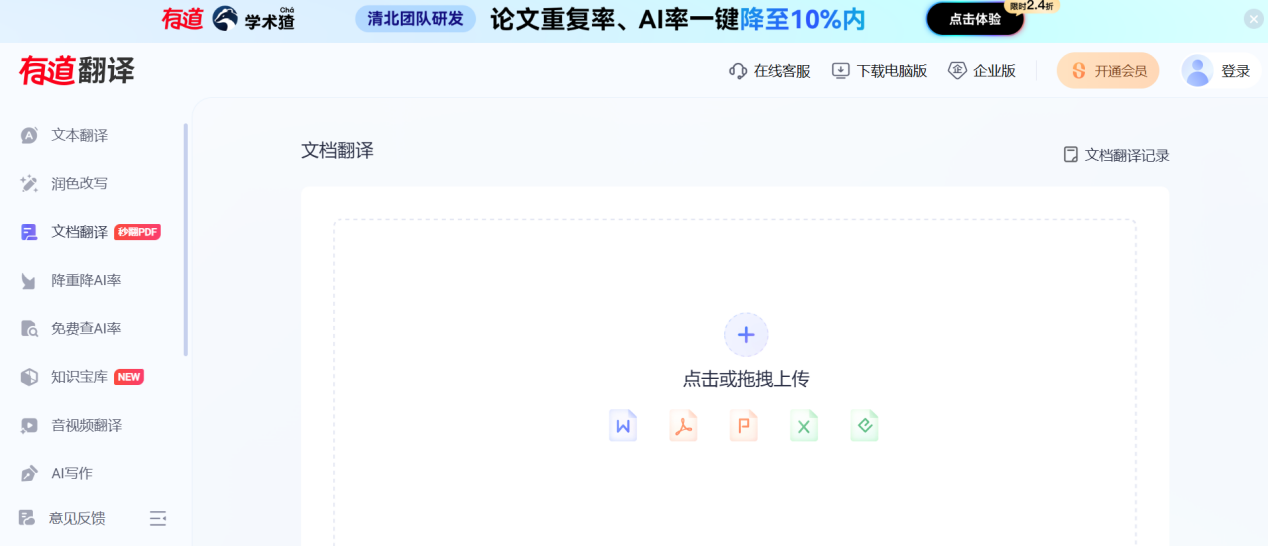1268x546 pixels.
Task: Click the 文档翻译记录 record icon
Action: pos(1071,155)
